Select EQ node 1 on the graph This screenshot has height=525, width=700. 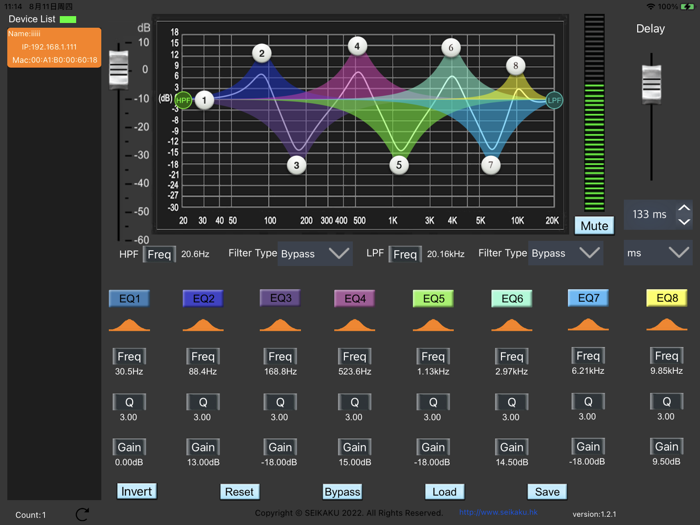204,100
